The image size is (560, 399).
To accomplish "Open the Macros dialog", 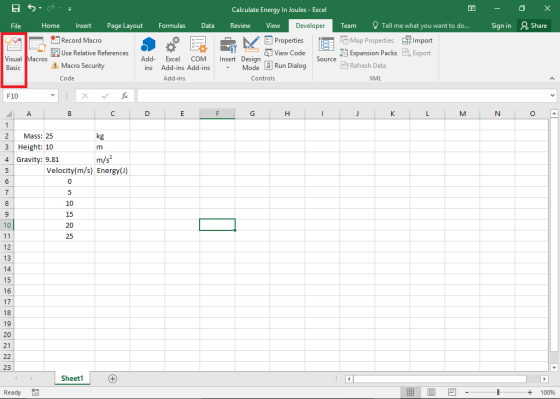I will click(37, 50).
